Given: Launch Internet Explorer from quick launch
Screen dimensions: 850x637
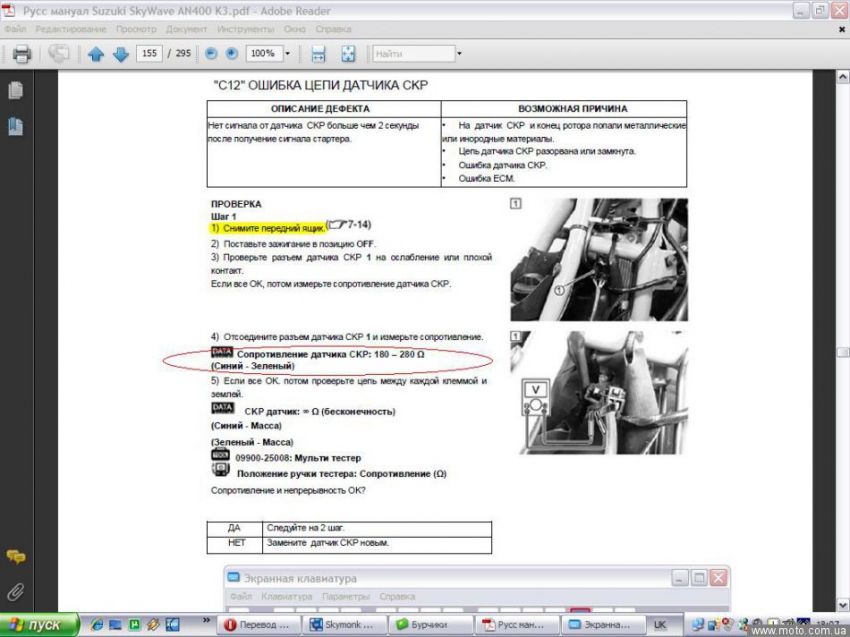Looking at the screenshot, I should 96,625.
